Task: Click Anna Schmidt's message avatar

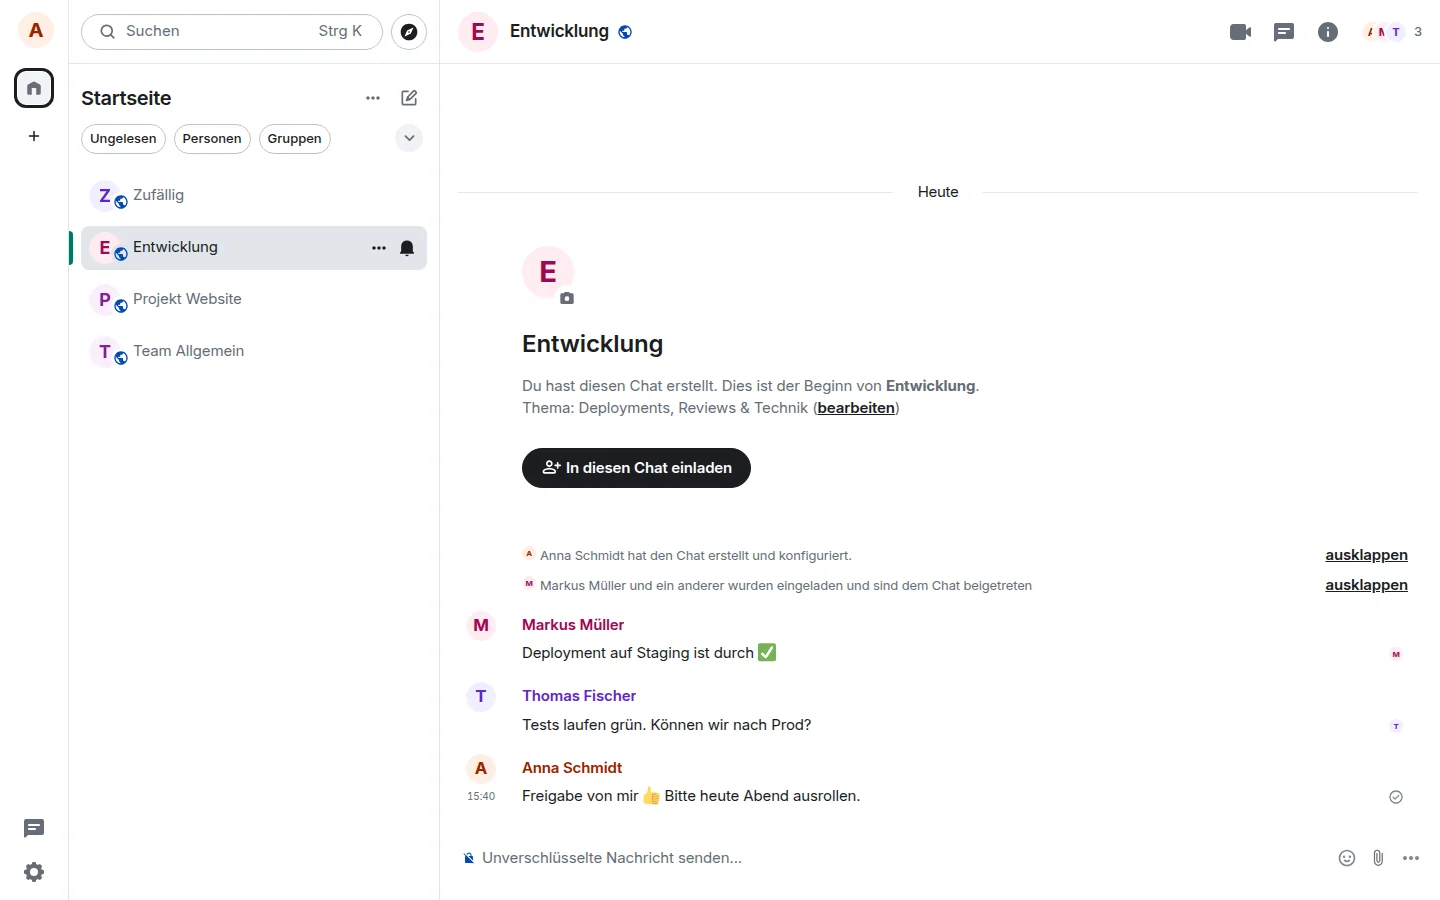Action: pos(481,768)
